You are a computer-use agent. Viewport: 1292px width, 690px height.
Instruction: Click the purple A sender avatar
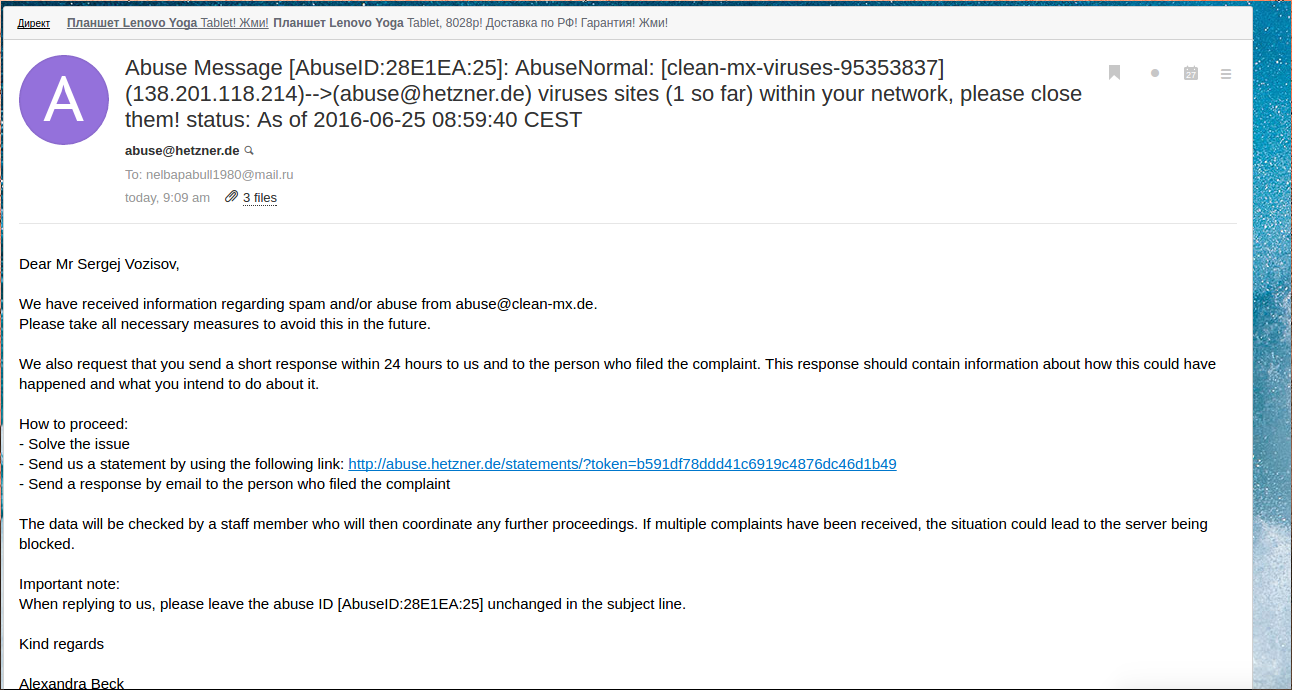point(64,100)
